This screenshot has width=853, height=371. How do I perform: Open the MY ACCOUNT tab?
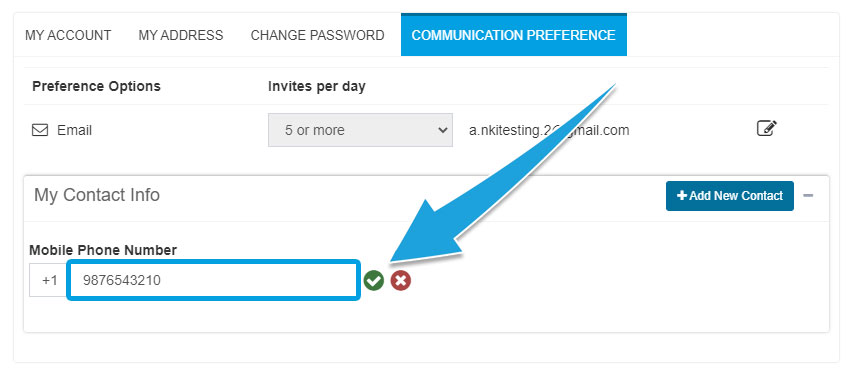(x=68, y=35)
